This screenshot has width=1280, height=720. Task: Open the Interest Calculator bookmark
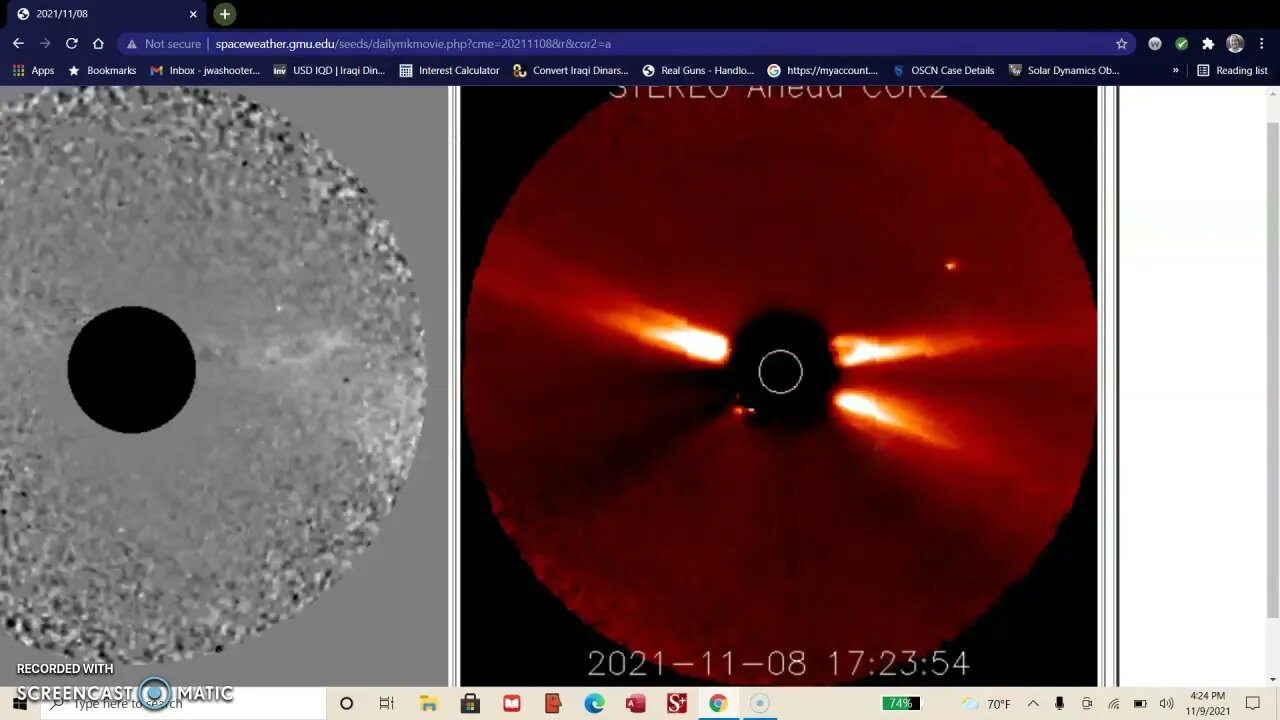coord(449,71)
